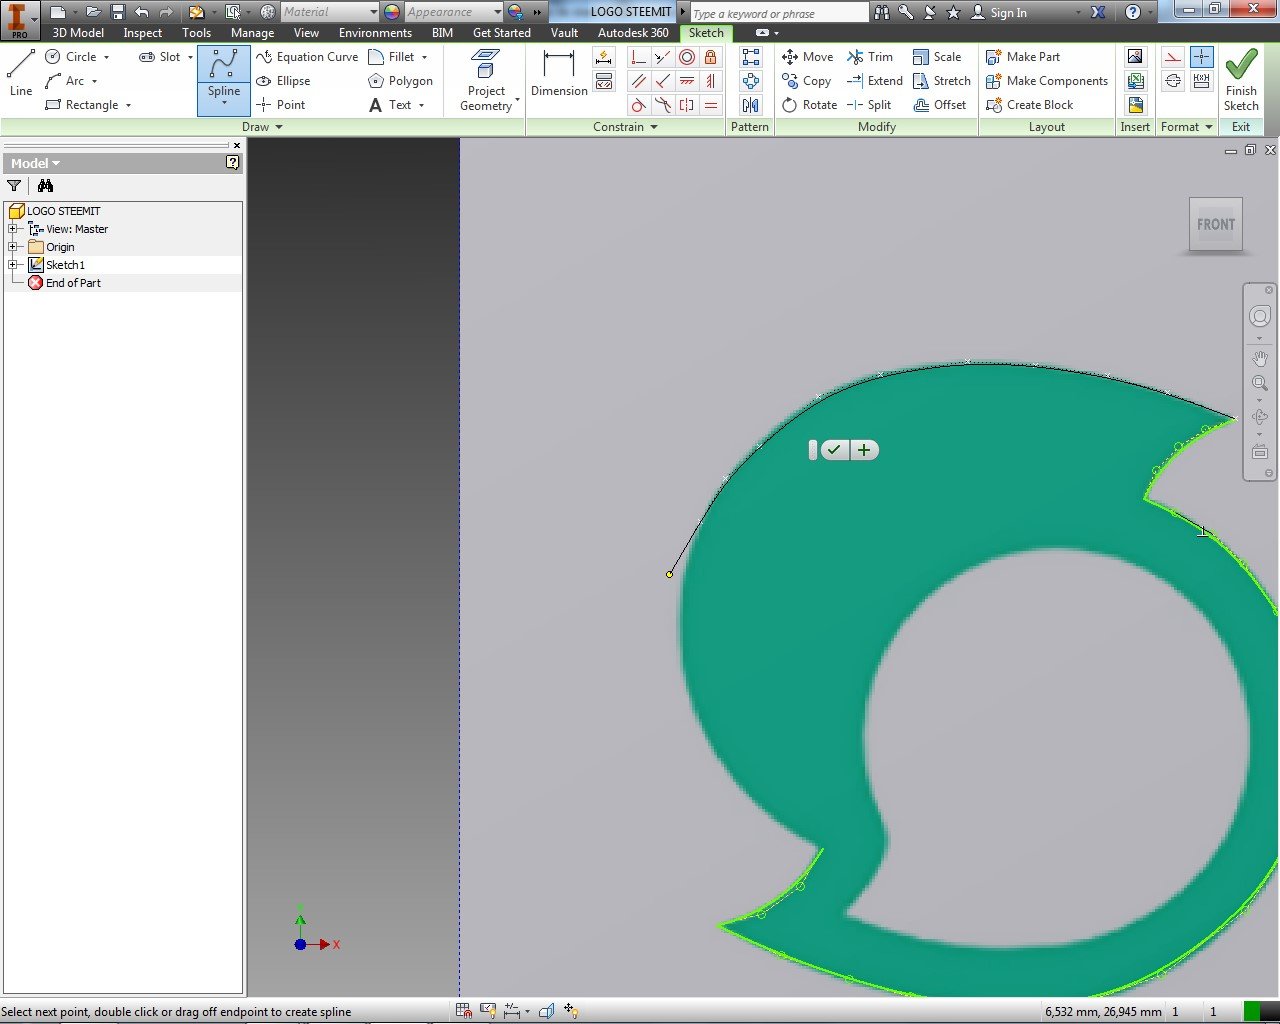Click the keyword search input field
The image size is (1280, 1024).
(x=779, y=13)
